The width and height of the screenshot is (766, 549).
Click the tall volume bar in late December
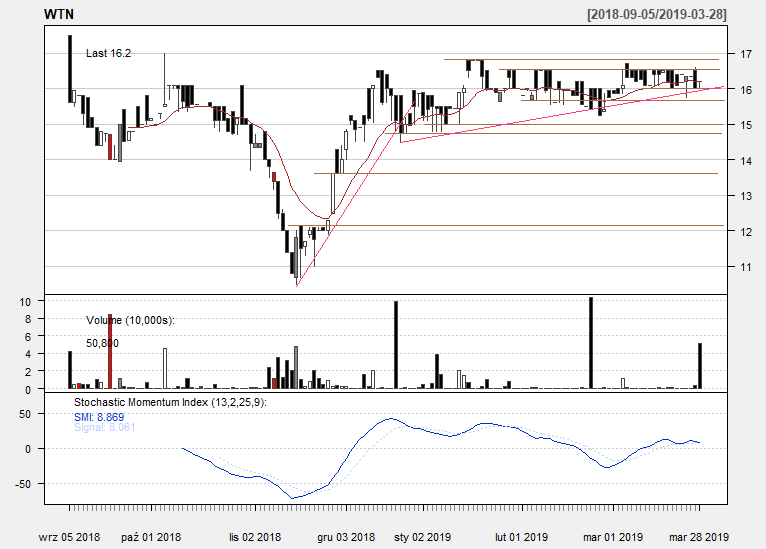pos(396,345)
